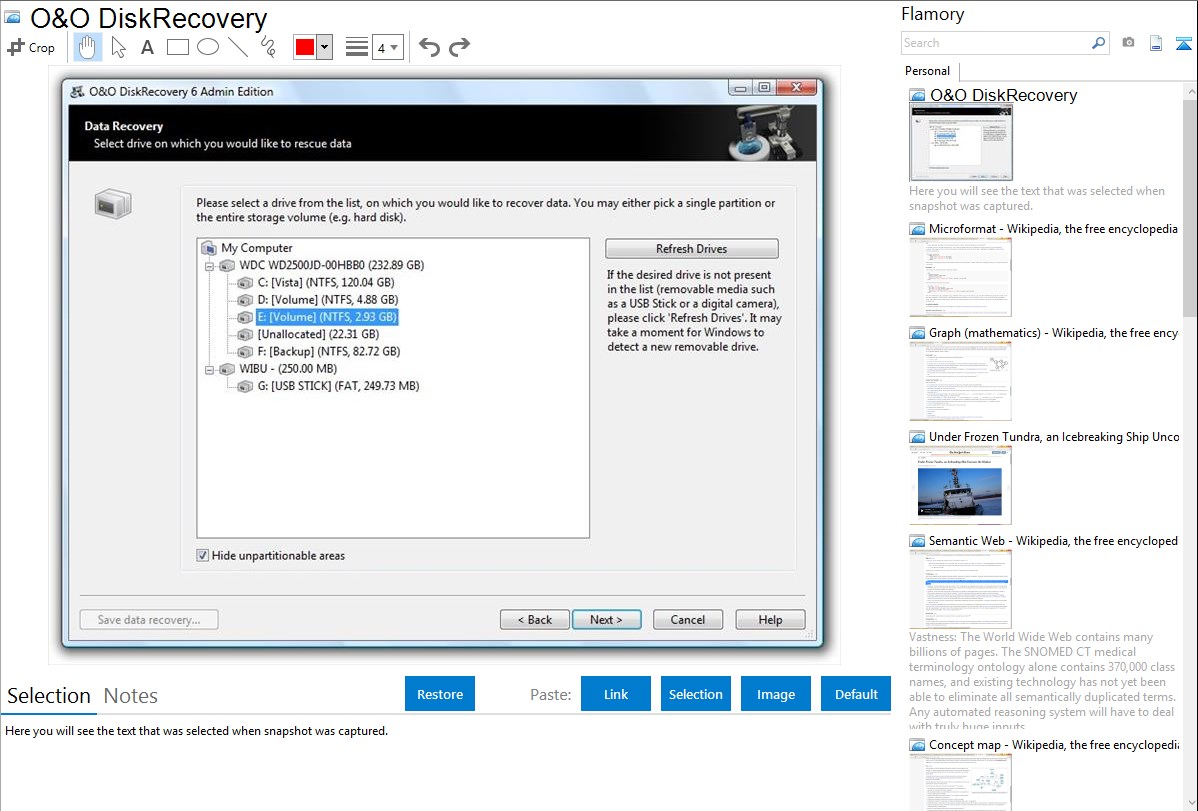Select WIBU - (250.00 MB) device
1198x811 pixels.
pos(288,368)
